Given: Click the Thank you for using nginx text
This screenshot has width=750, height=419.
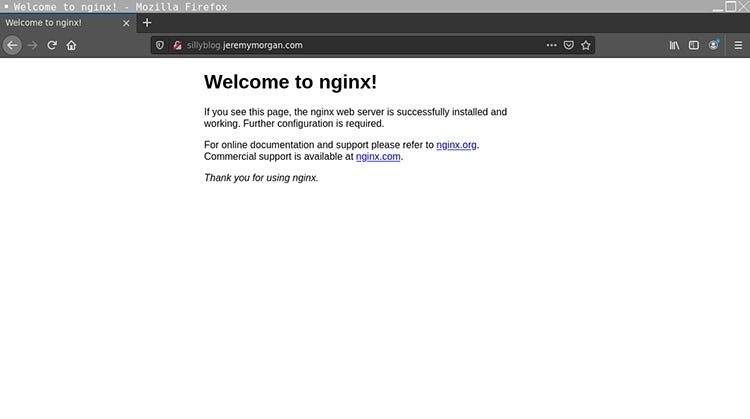Looking at the screenshot, I should [x=261, y=178].
